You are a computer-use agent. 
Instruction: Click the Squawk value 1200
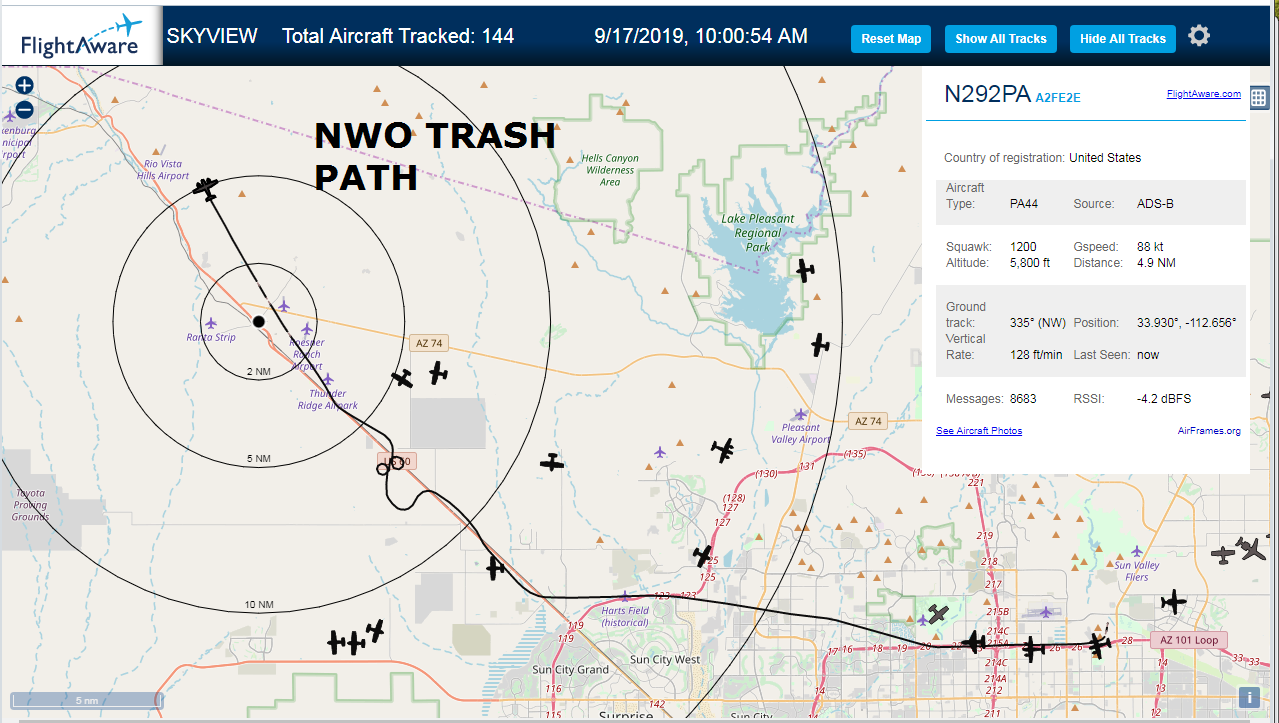coord(1023,247)
